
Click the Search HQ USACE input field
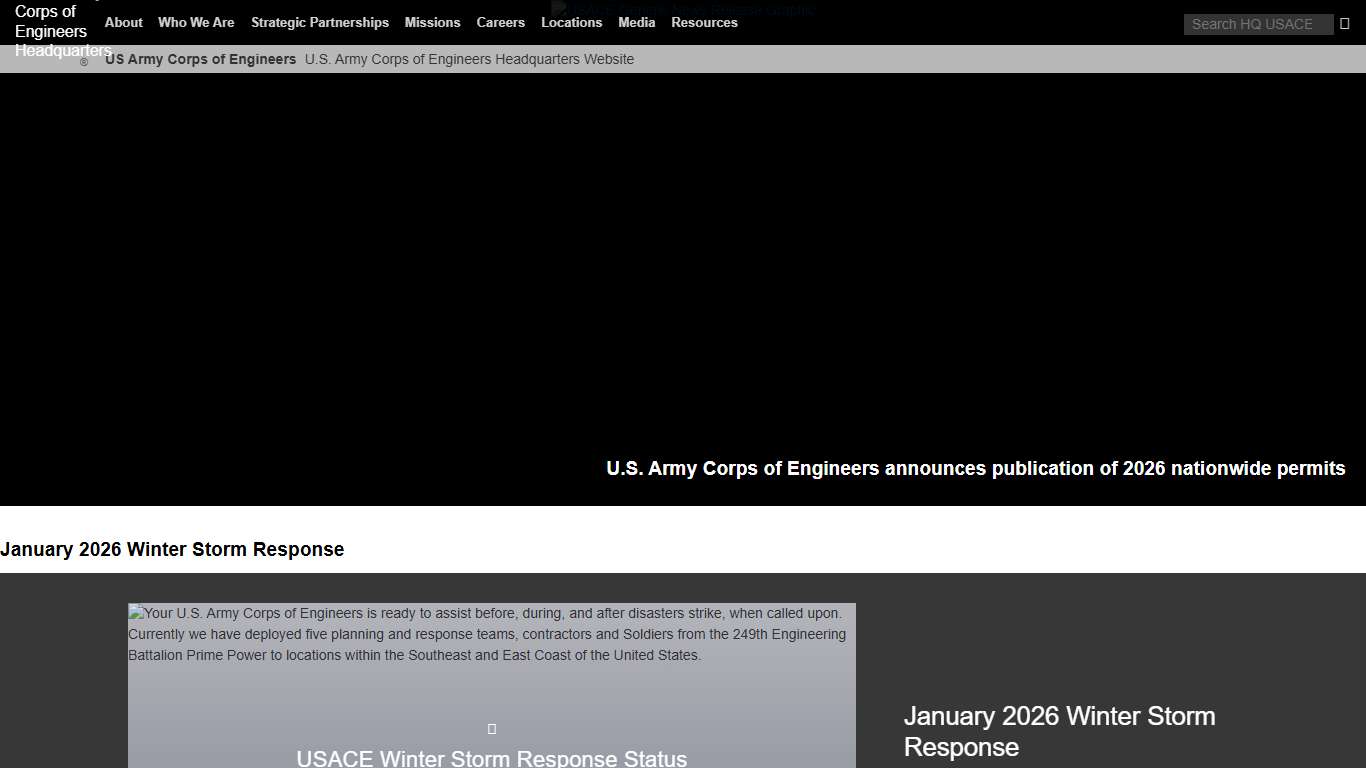[1258, 24]
